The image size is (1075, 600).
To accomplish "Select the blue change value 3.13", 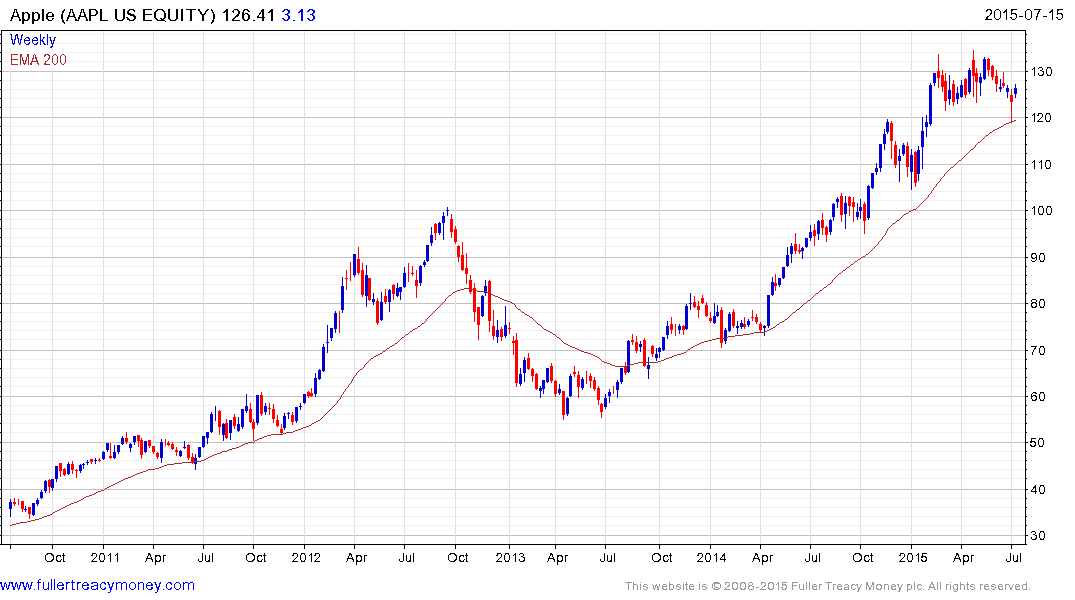I will coord(298,15).
